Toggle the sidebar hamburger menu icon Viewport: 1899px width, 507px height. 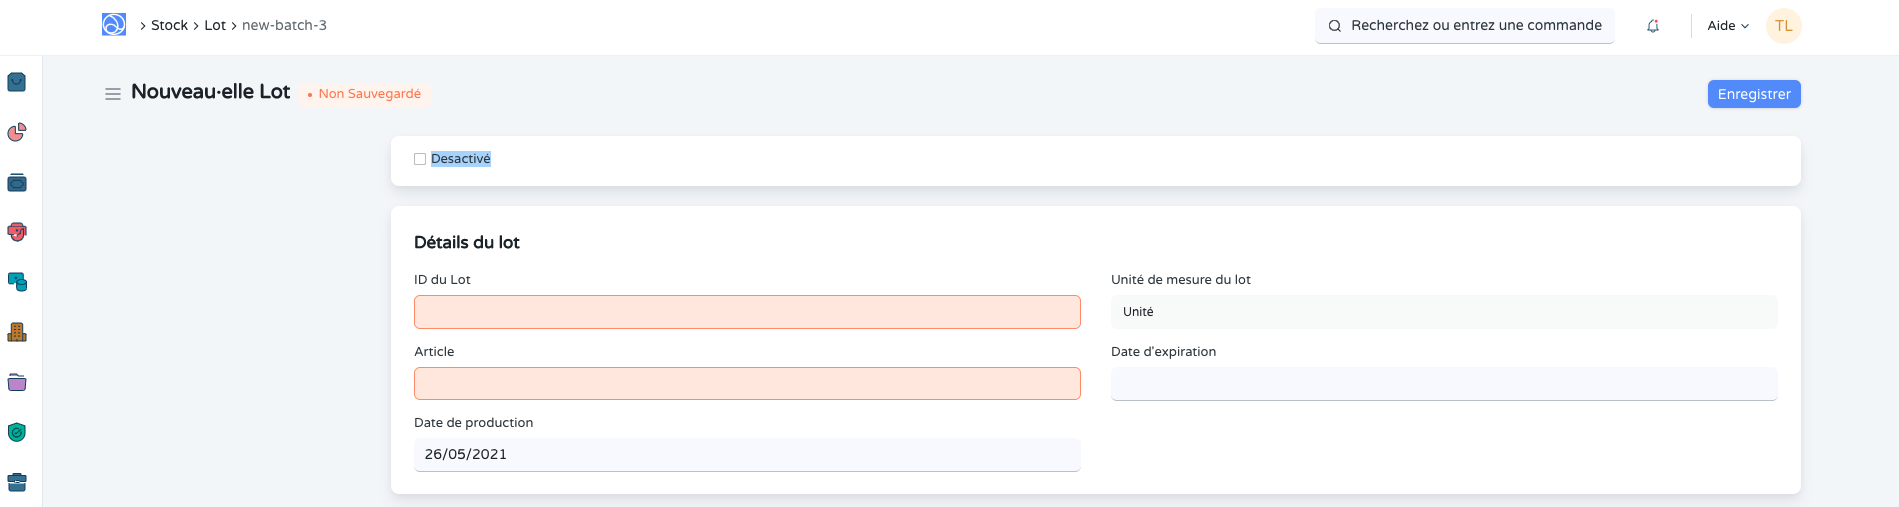(113, 94)
